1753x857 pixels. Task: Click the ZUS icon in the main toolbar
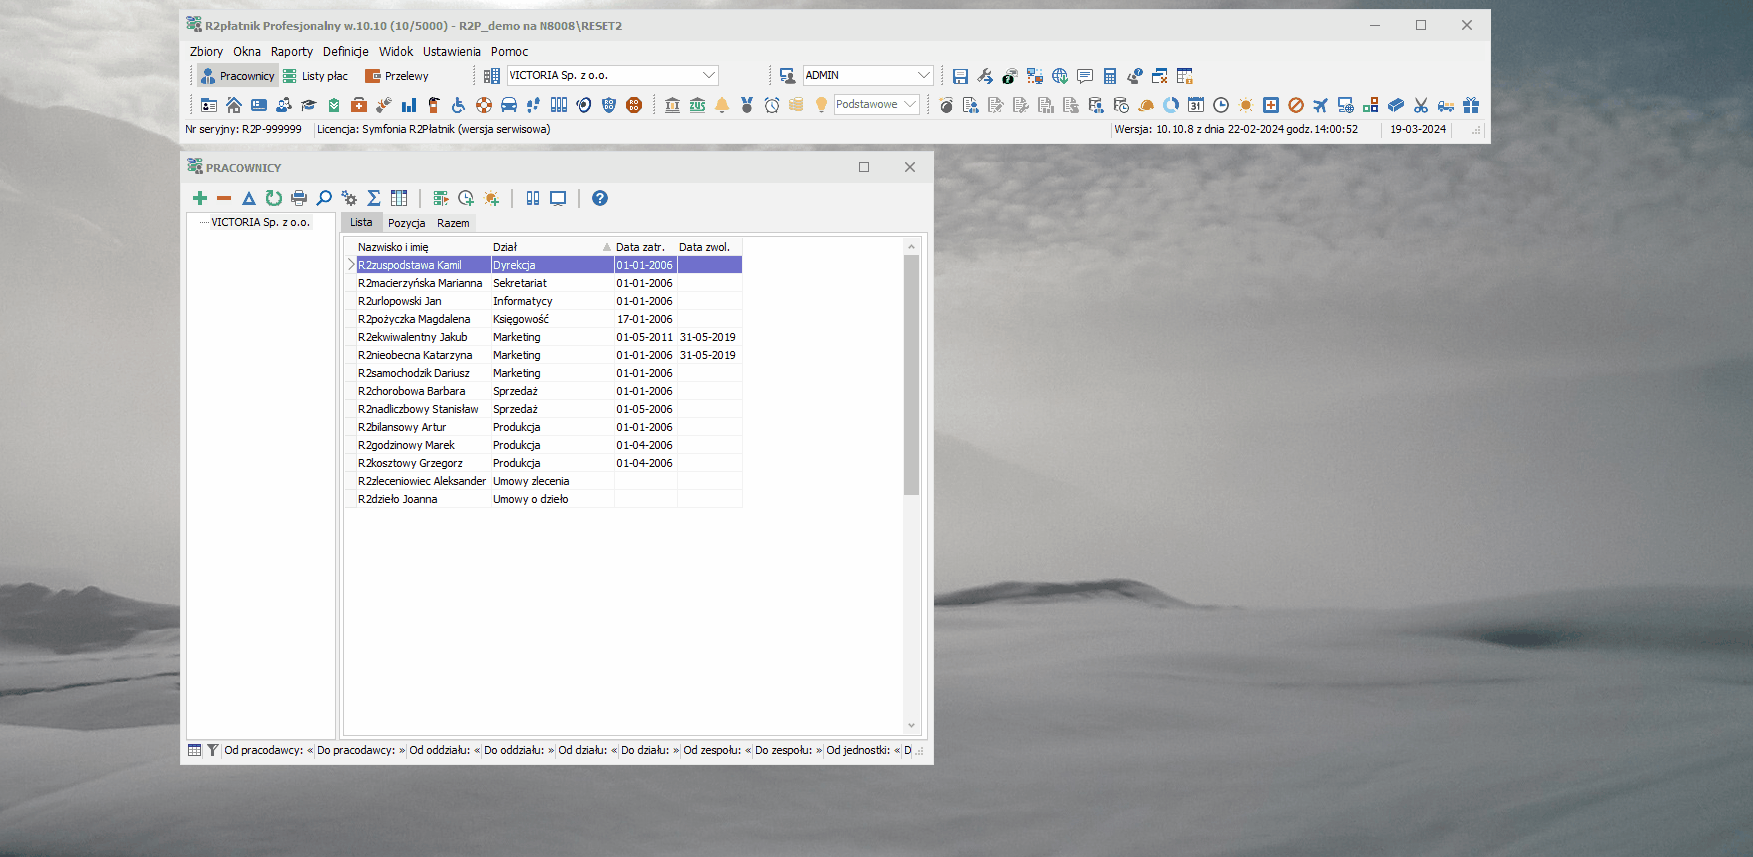697,105
